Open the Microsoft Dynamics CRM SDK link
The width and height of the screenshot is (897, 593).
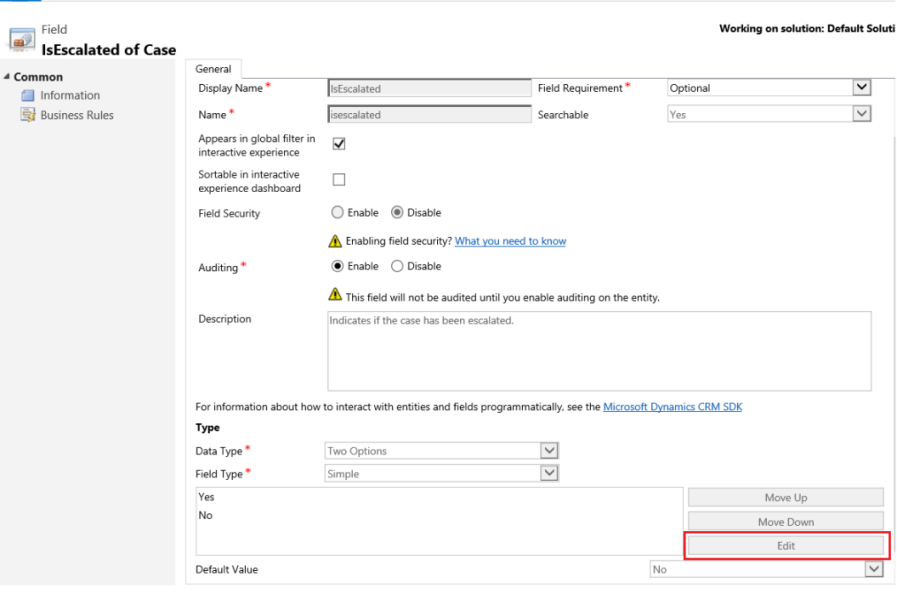click(x=672, y=407)
